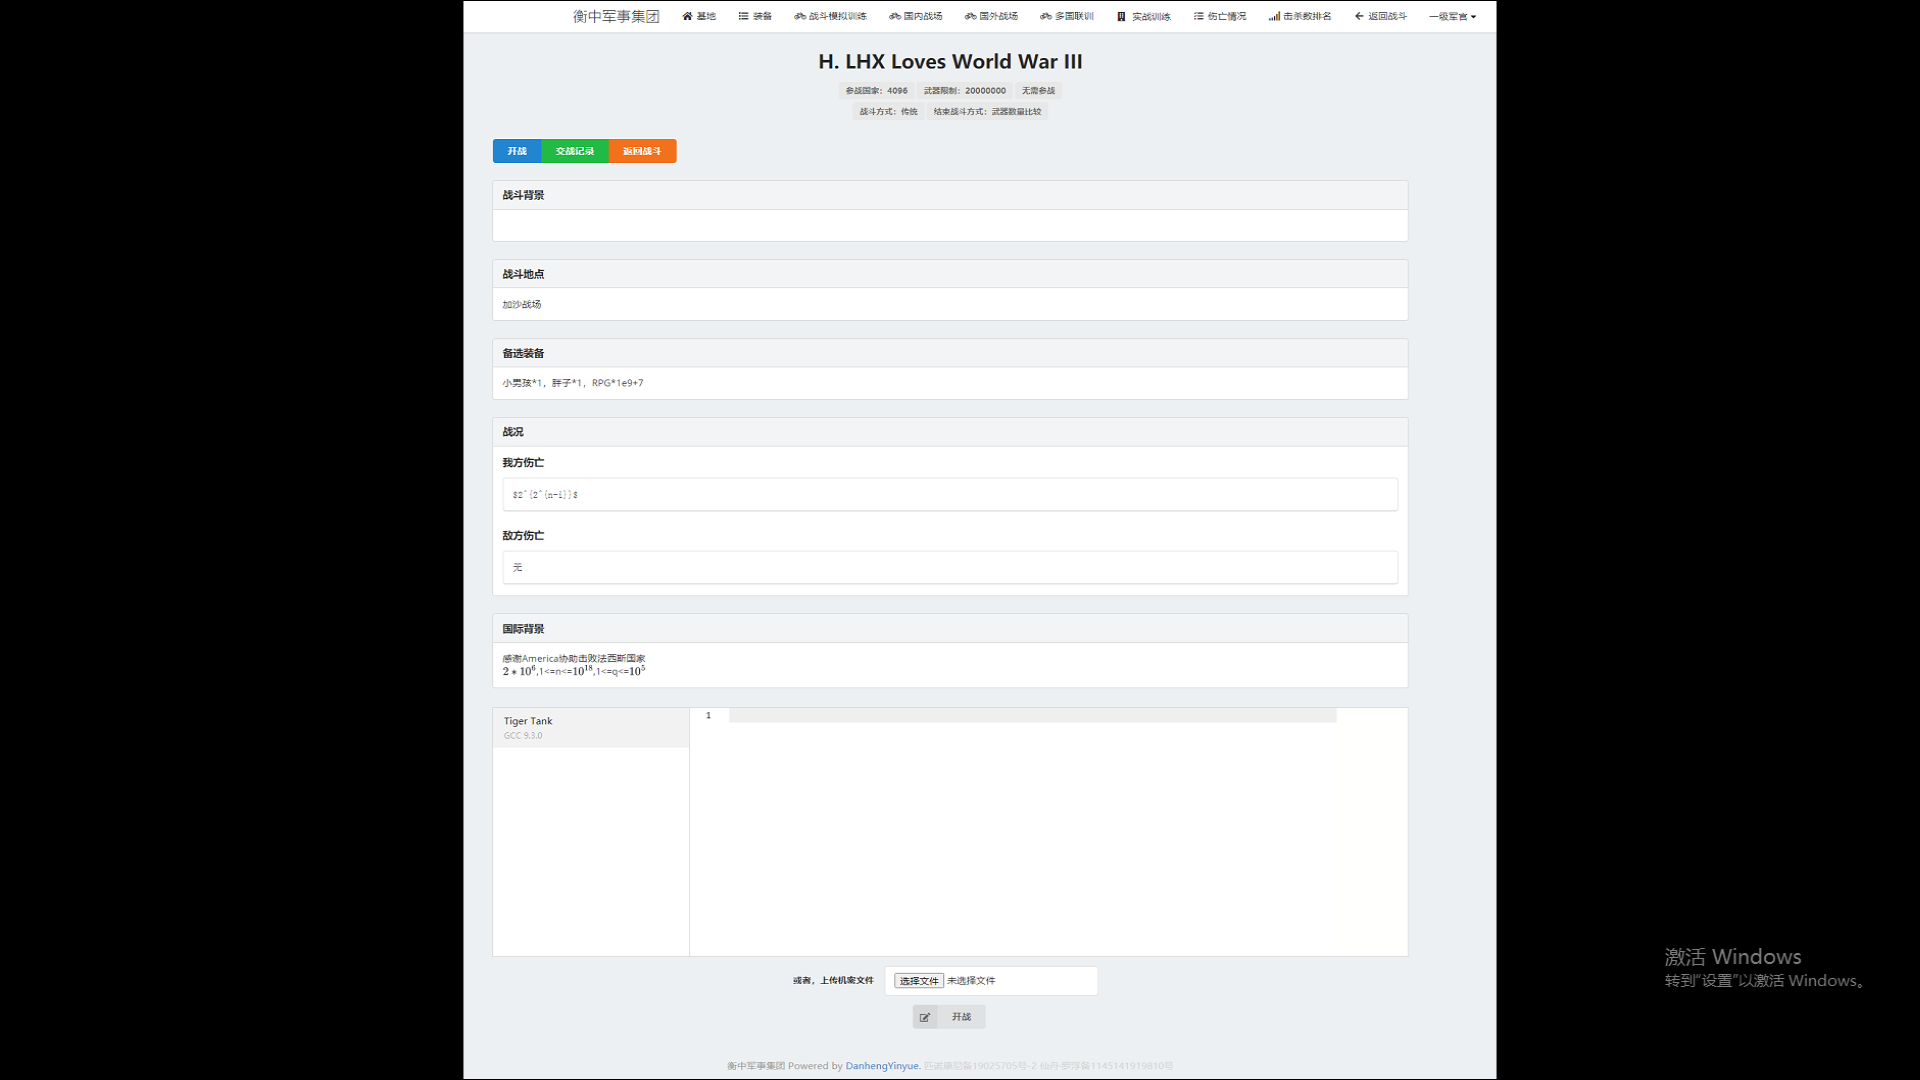Screen dimensions: 1920x1080
Task: Click 衡中军事集团 site brand title
Action: (616, 16)
